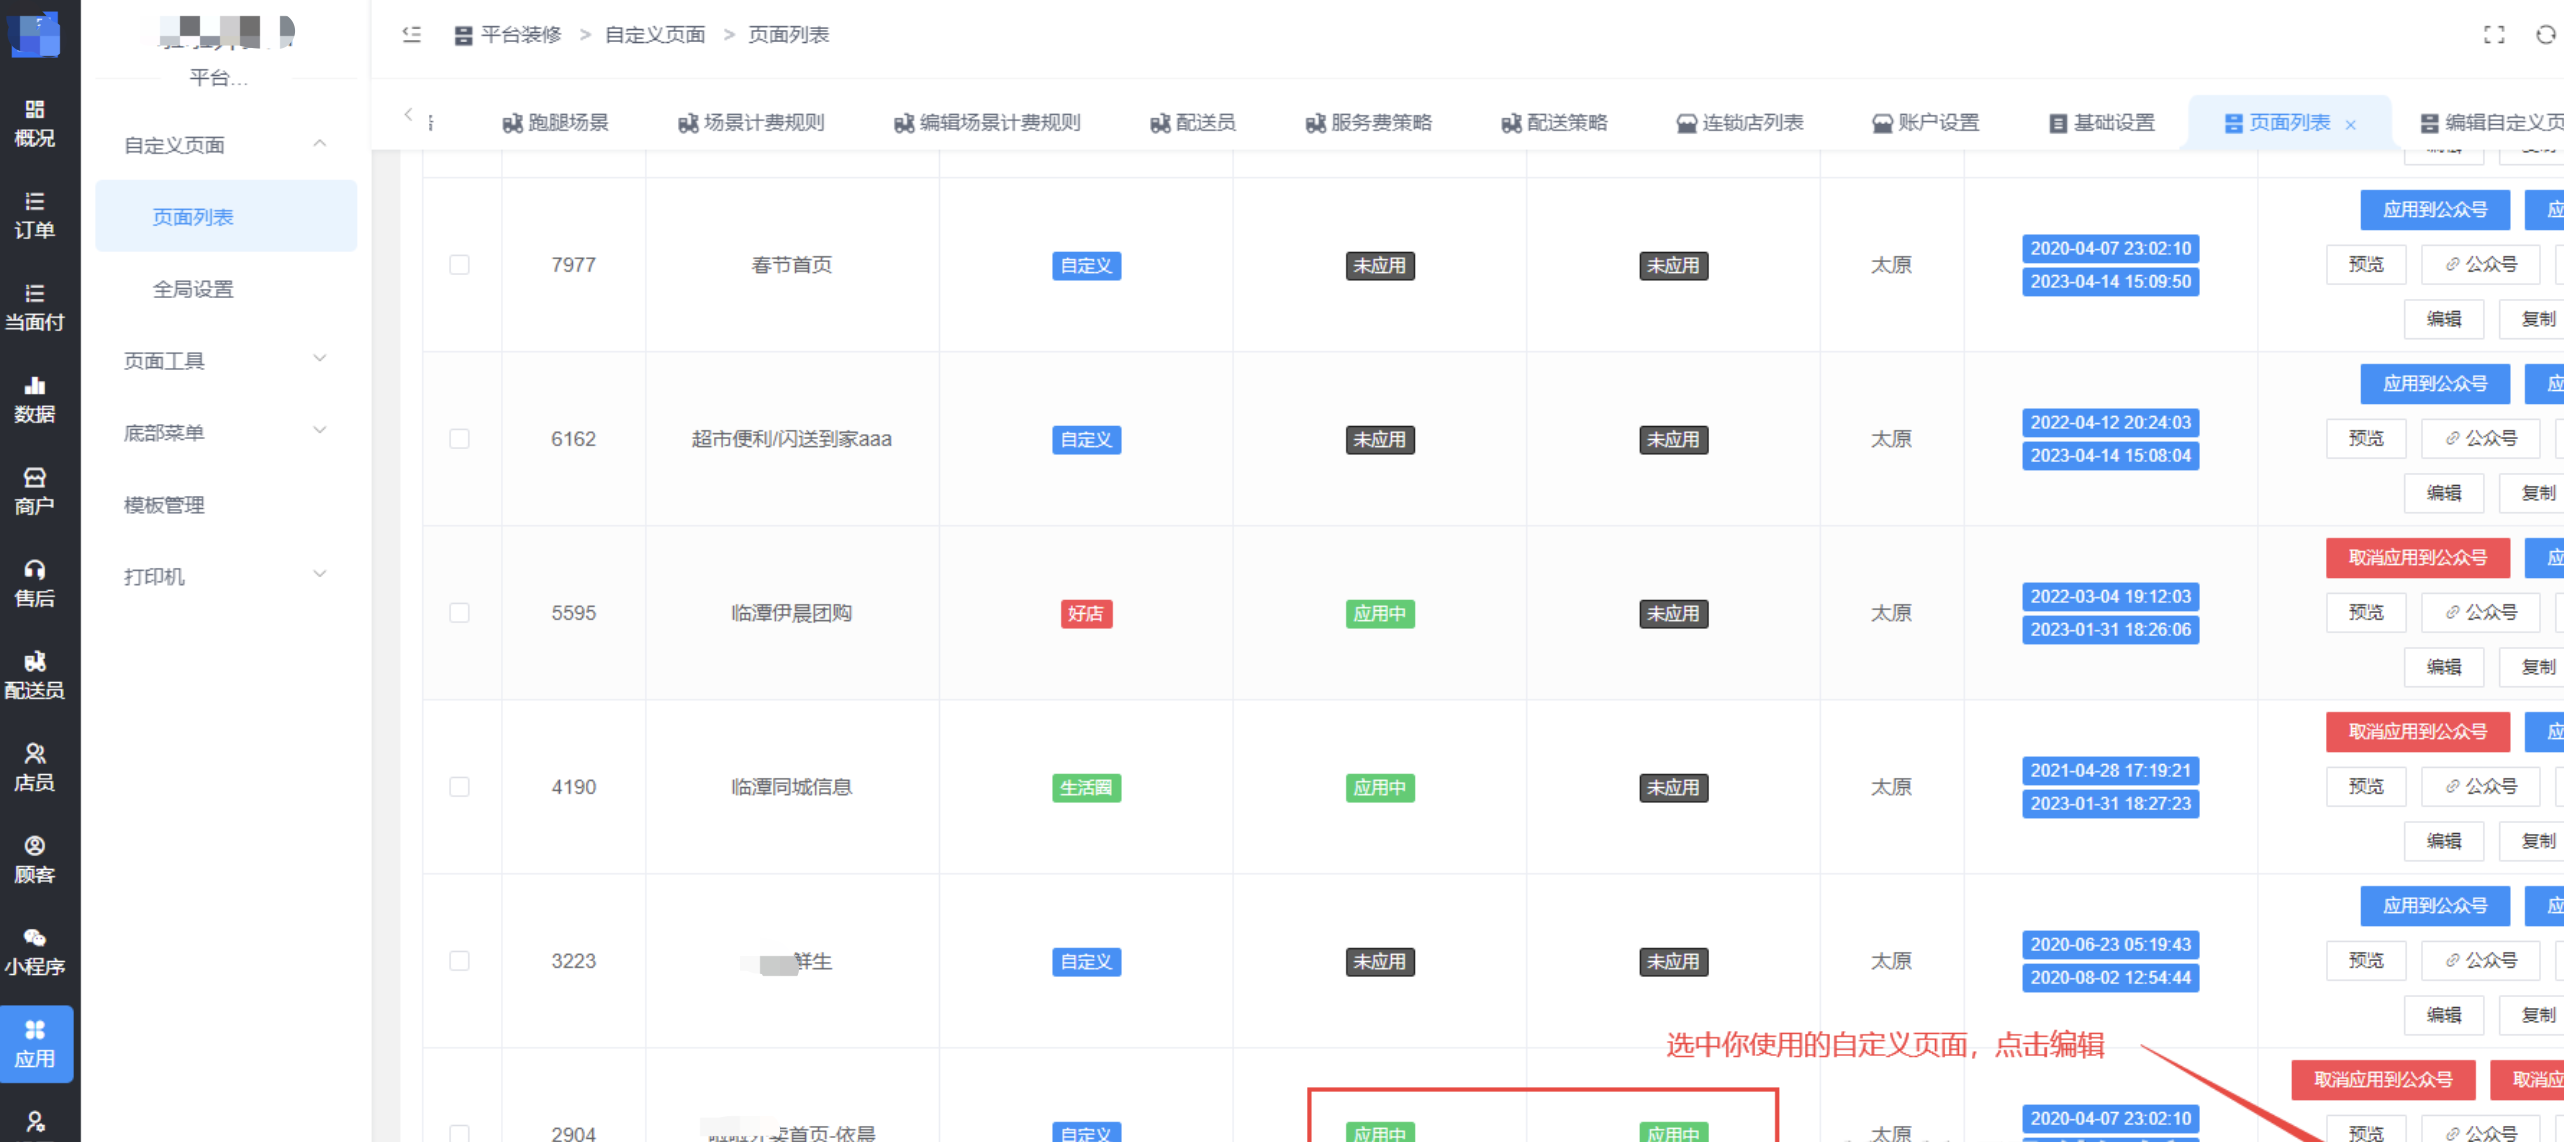Click 编辑 for row 4190 临潭同城信息

pyautogui.click(x=2444, y=841)
